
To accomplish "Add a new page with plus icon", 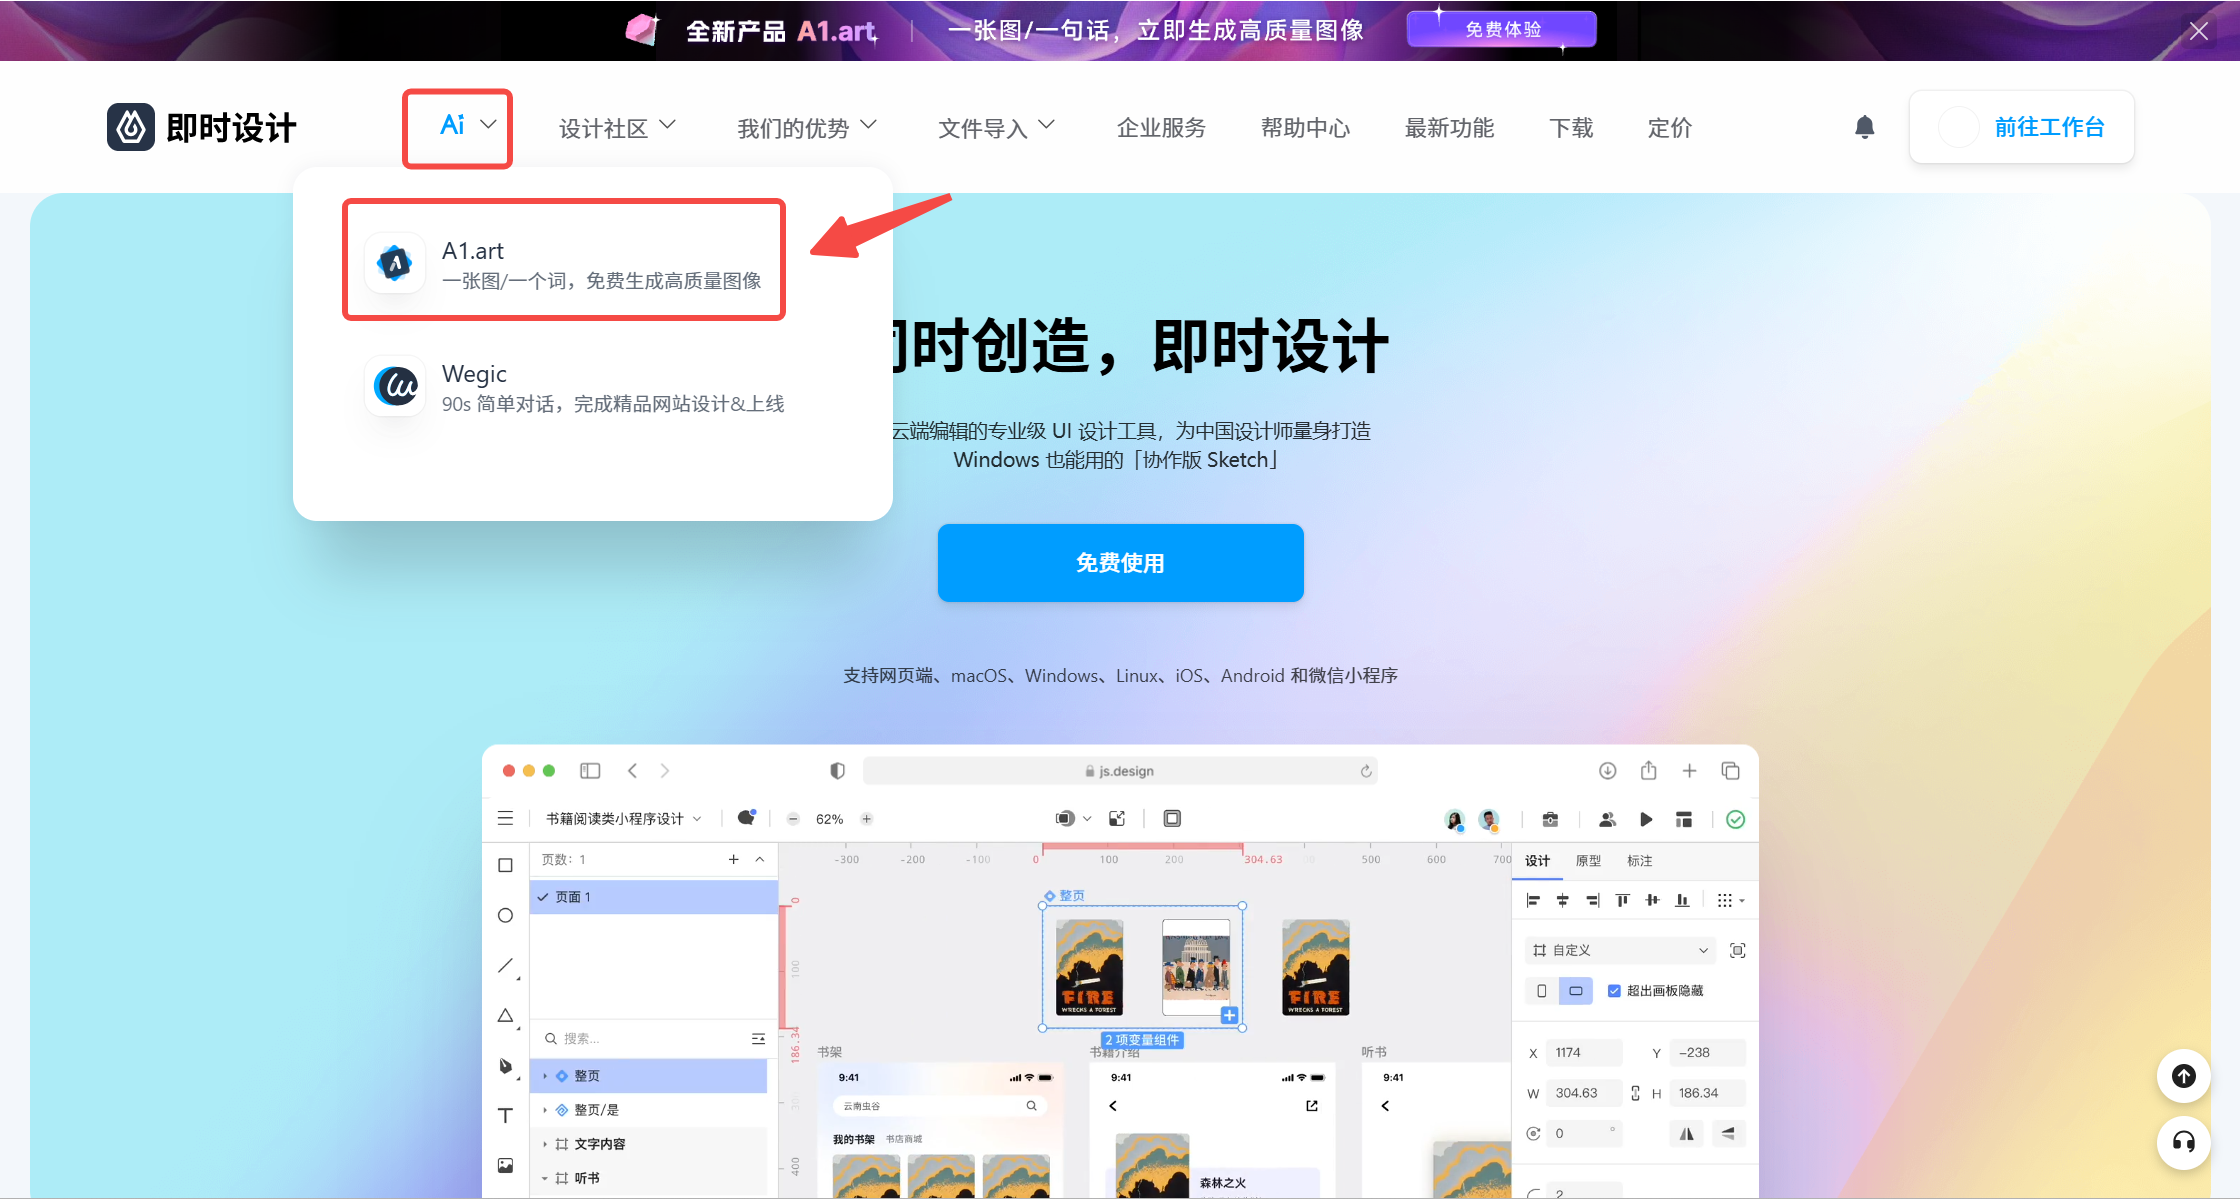I will coord(733,859).
